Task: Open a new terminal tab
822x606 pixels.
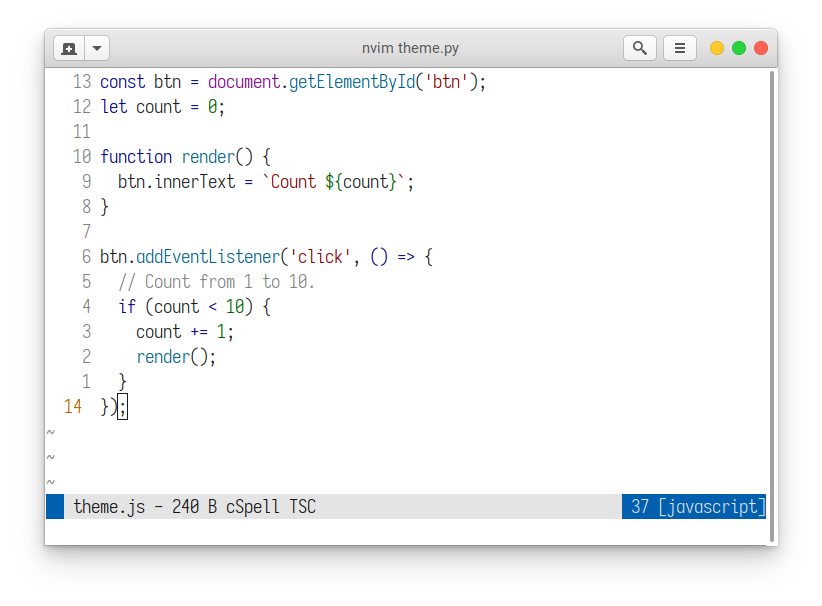Action: (x=69, y=49)
